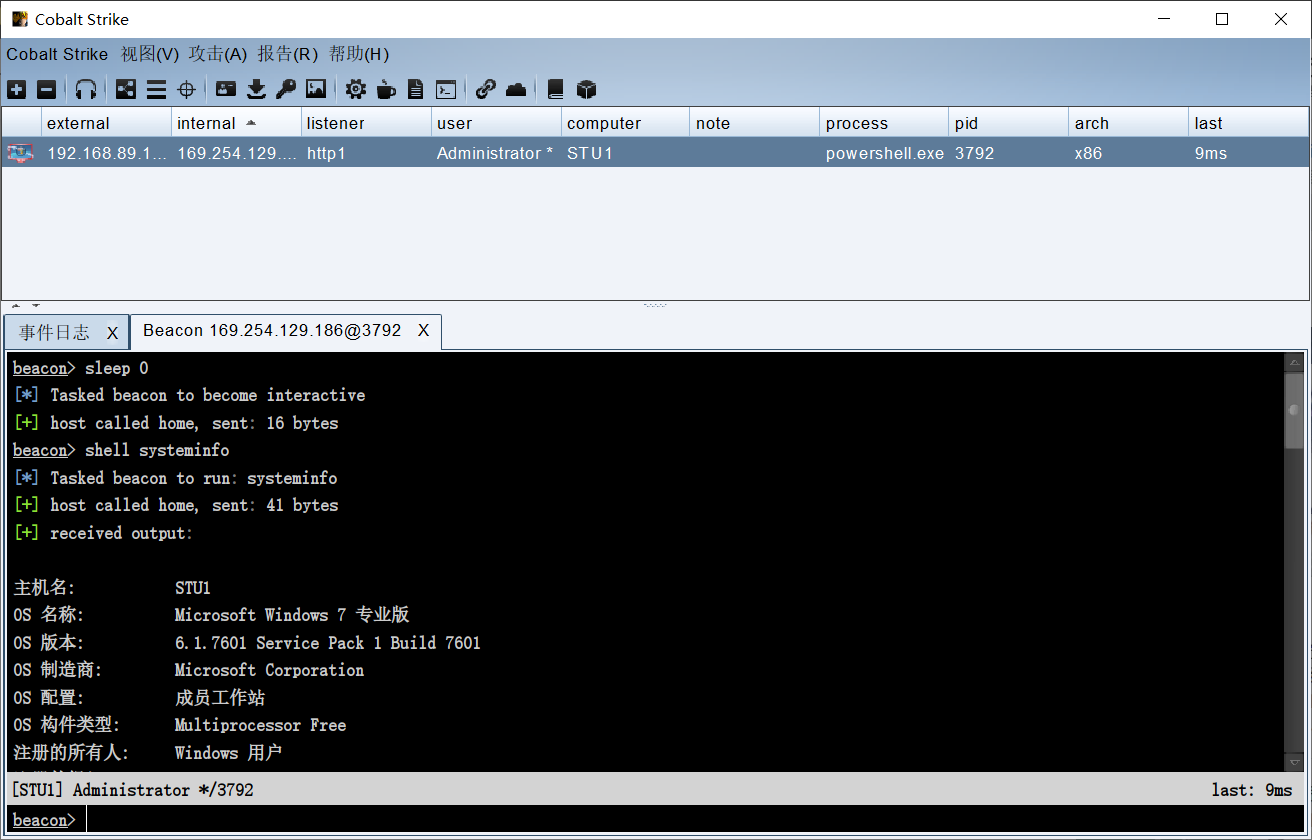The height and width of the screenshot is (840, 1312).
Task: Select the 169.254.129 internal address cell
Action: pos(236,153)
